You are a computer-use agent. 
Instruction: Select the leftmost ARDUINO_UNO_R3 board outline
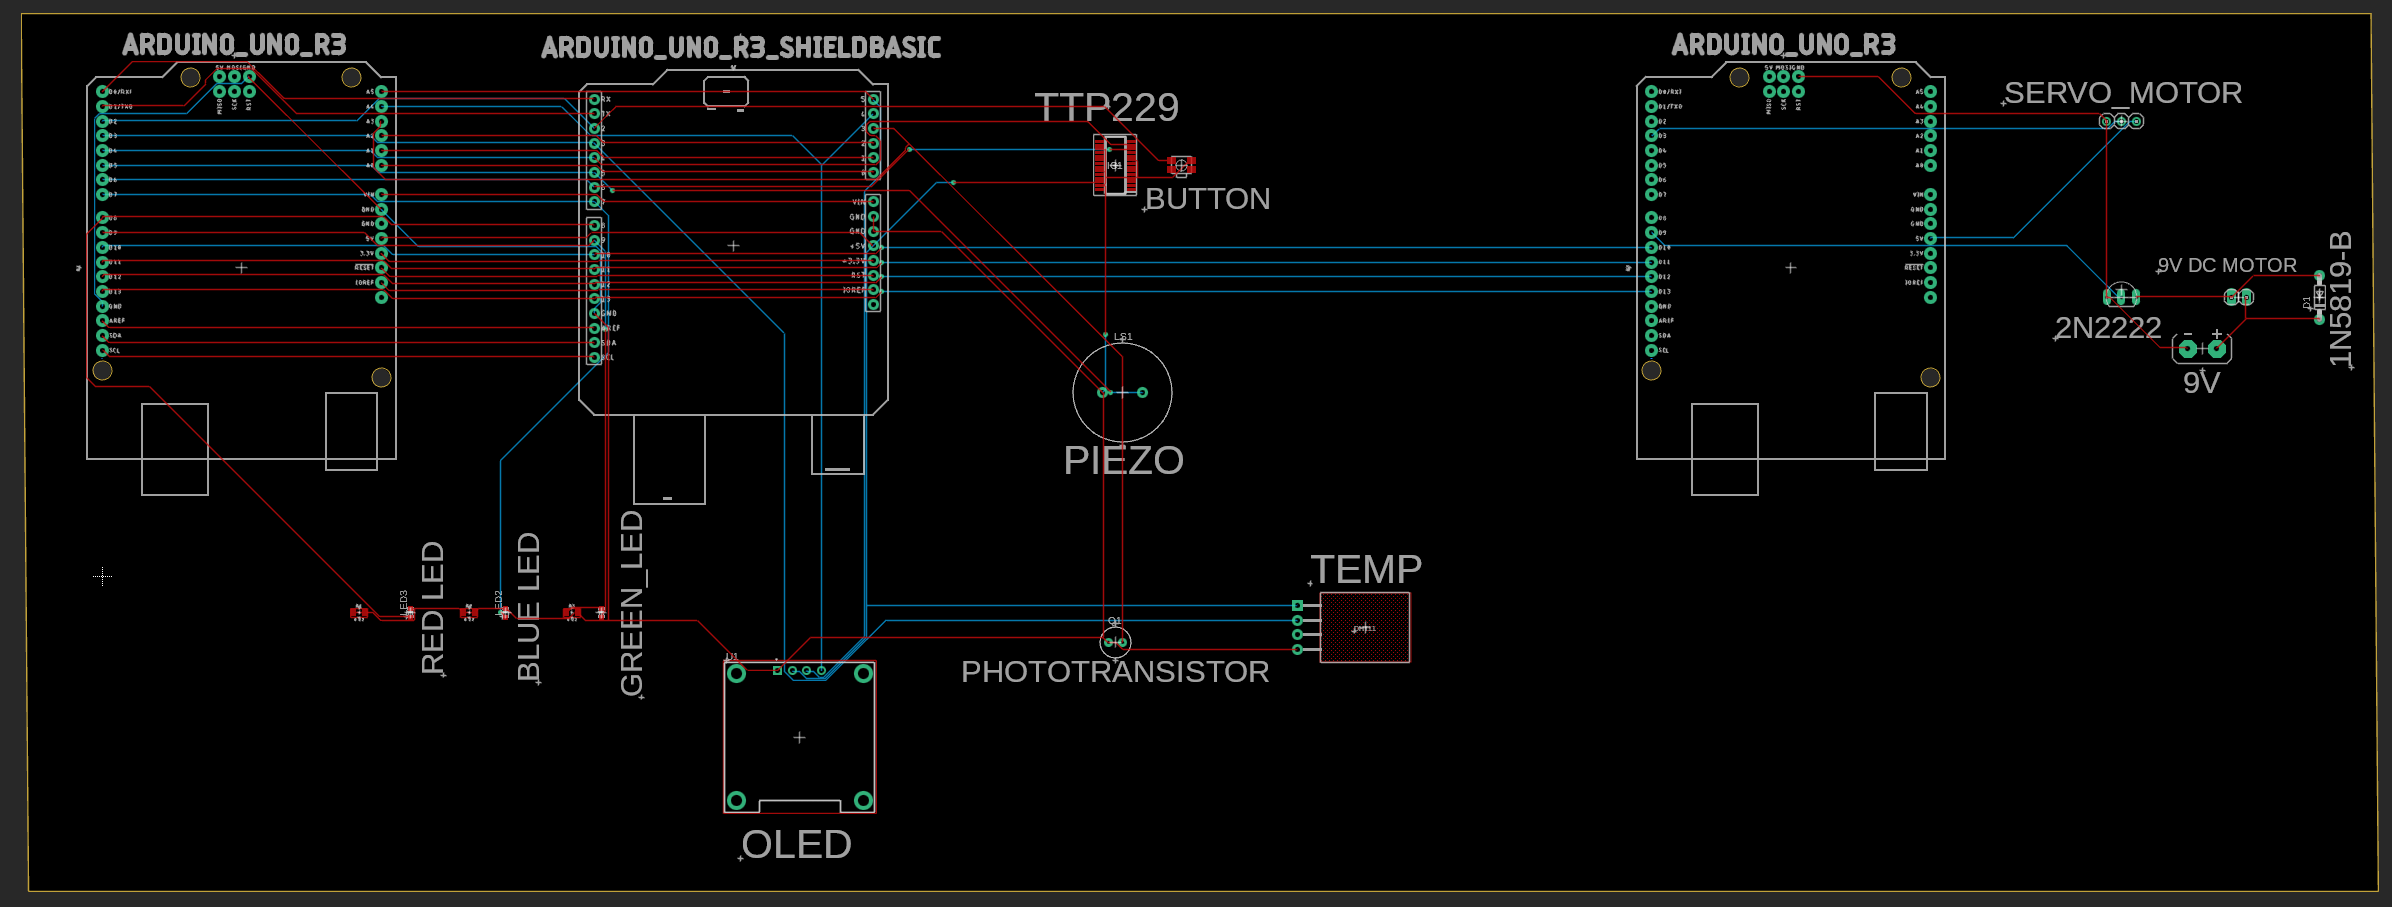[240, 267]
